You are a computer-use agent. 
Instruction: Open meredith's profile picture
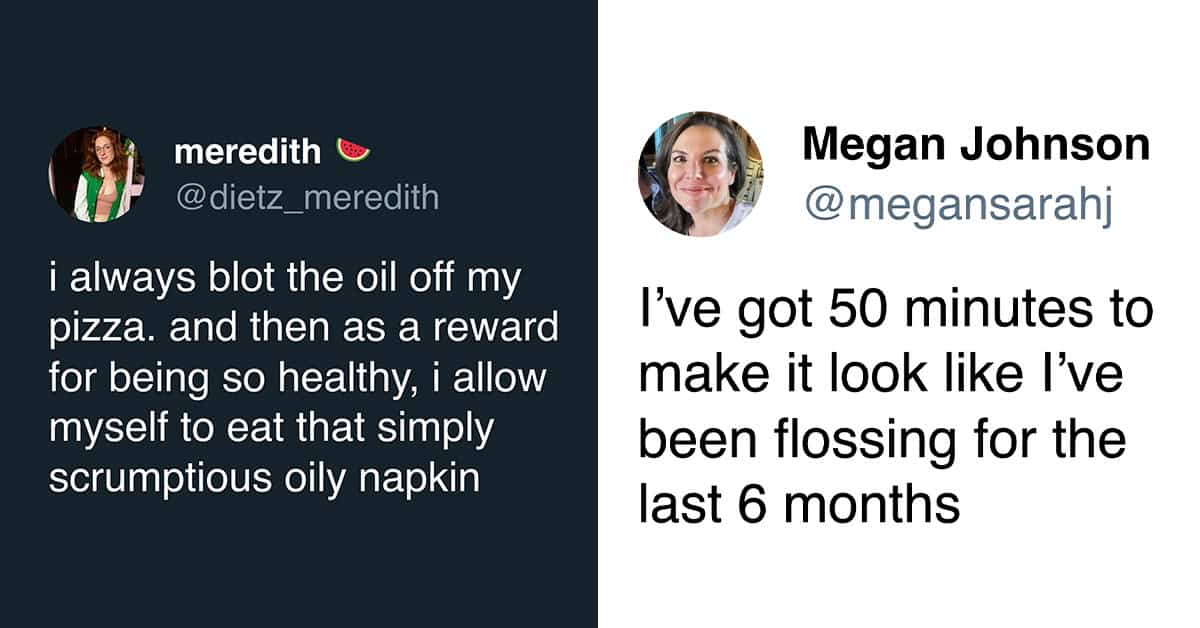pyautogui.click(x=97, y=174)
